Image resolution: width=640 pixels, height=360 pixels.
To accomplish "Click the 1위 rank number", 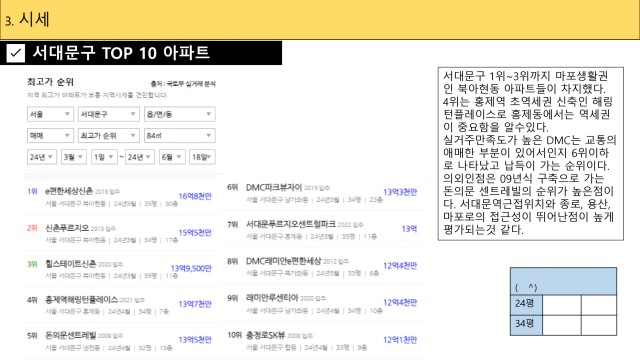I will (32, 191).
